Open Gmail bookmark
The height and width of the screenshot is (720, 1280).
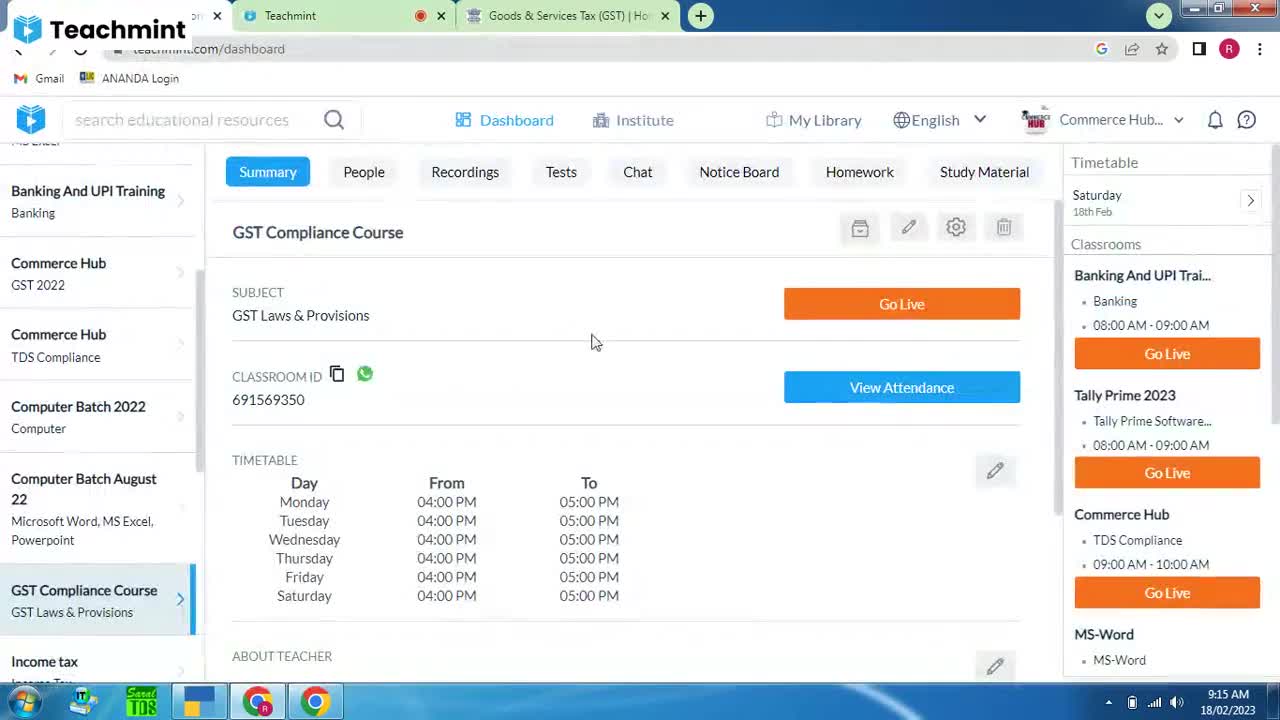coord(39,78)
